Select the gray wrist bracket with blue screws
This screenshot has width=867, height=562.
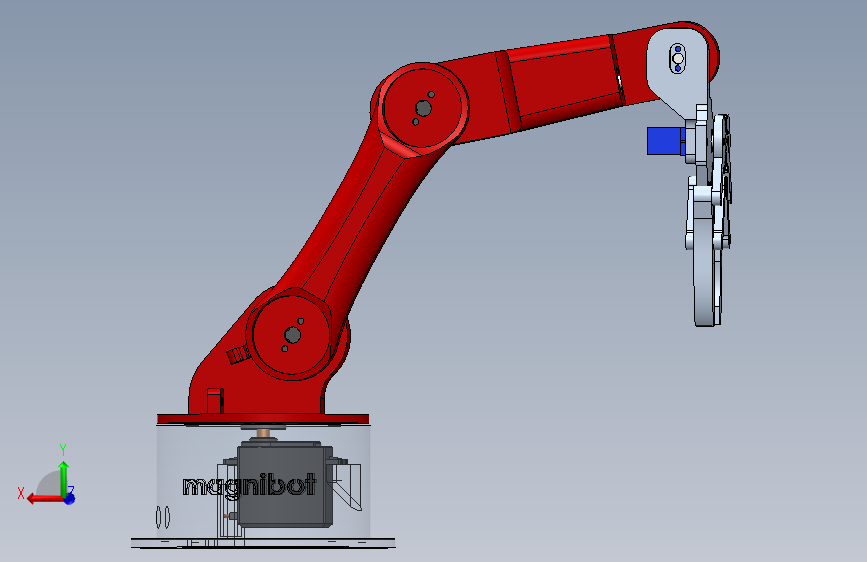(x=678, y=72)
